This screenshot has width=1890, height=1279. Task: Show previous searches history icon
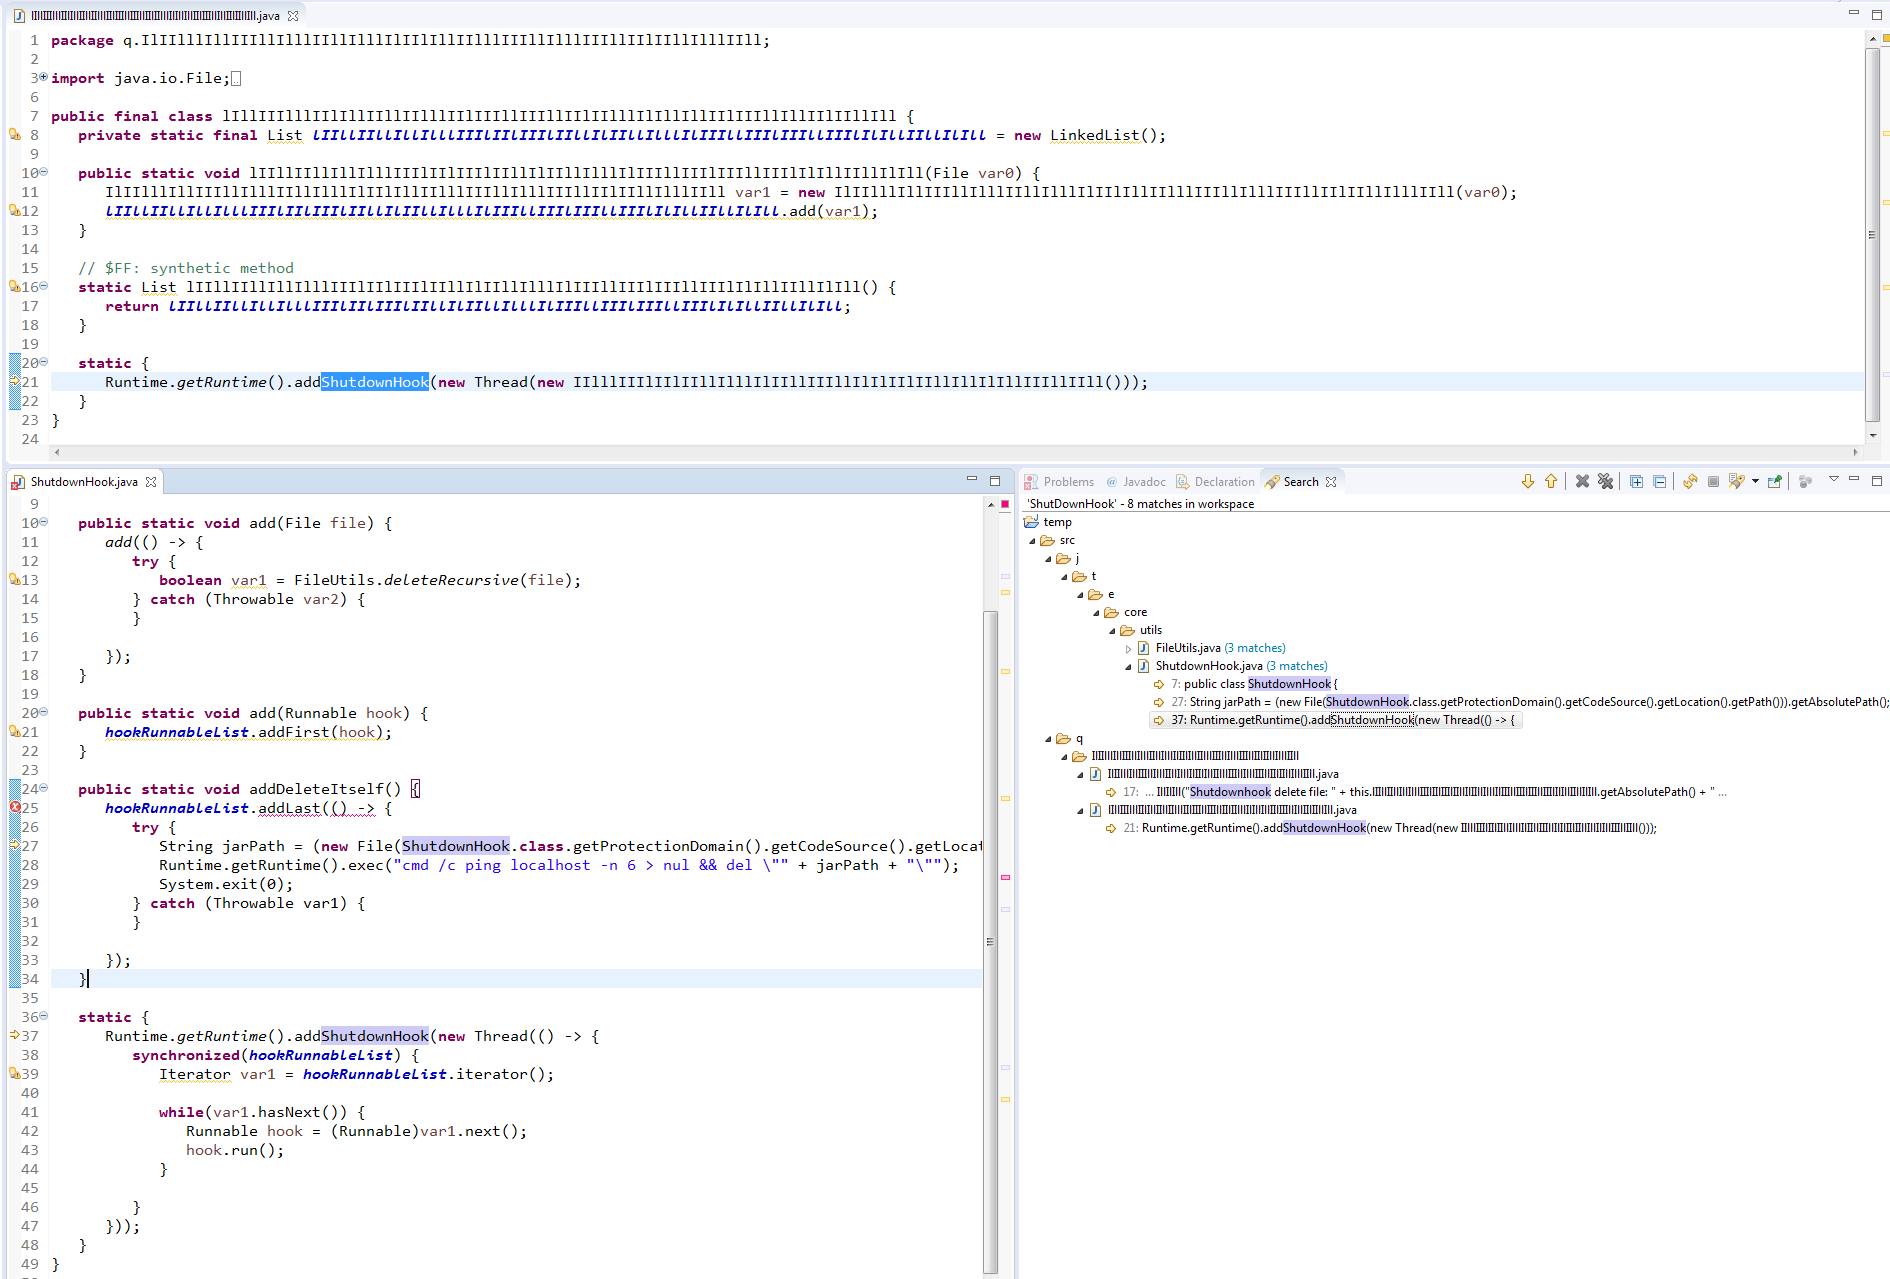[x=1737, y=481]
